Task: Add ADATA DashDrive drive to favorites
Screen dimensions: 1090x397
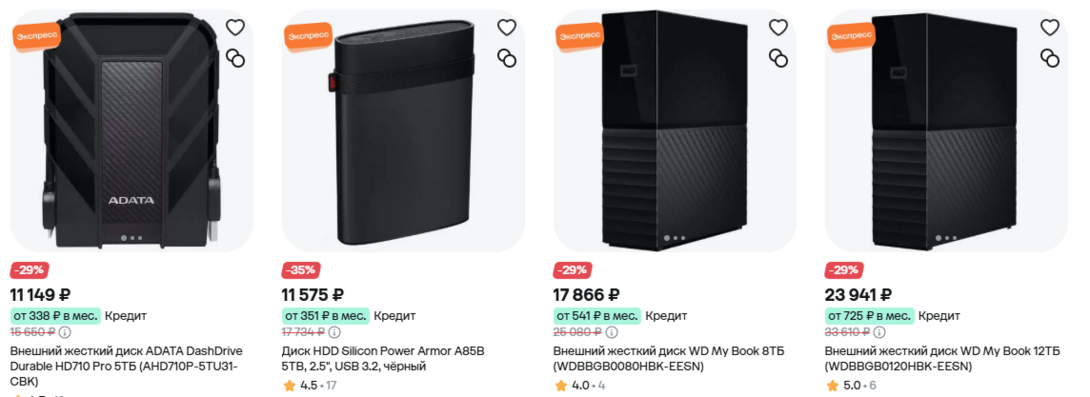Action: click(x=236, y=27)
